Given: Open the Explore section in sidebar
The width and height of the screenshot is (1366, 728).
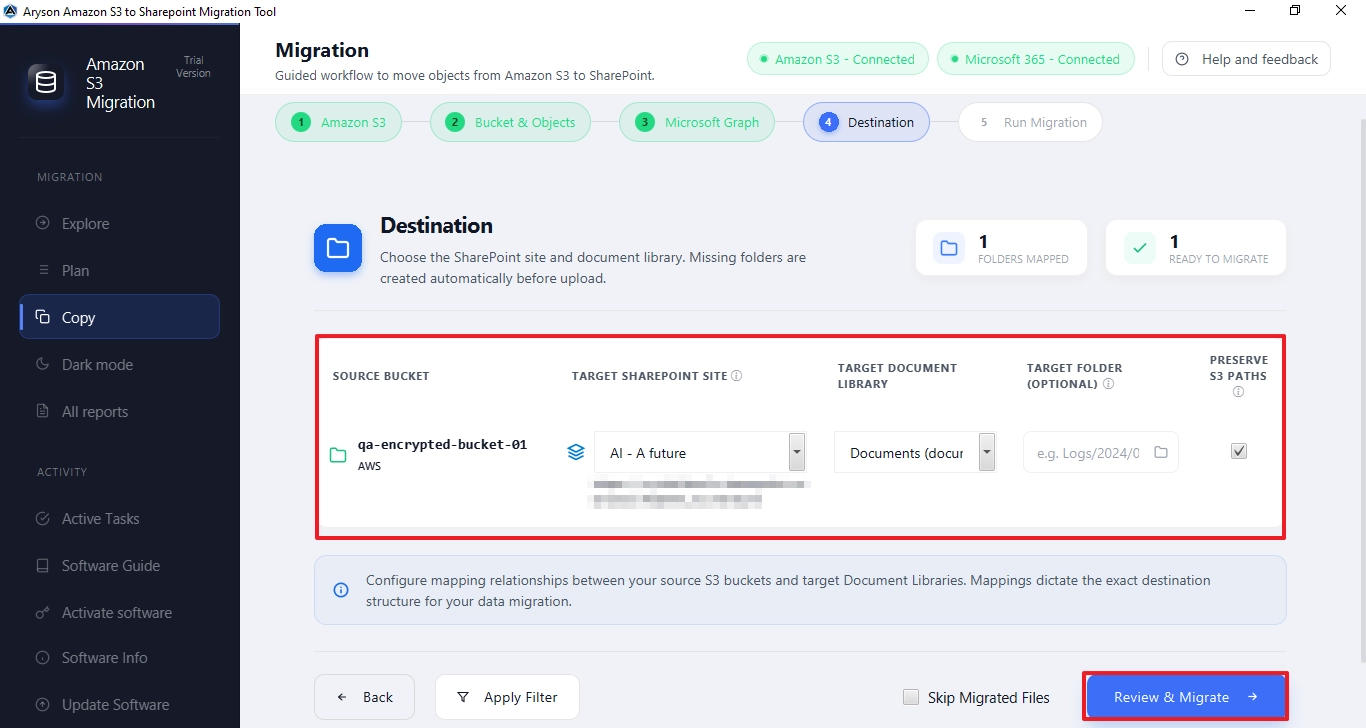Looking at the screenshot, I should tap(119, 223).
